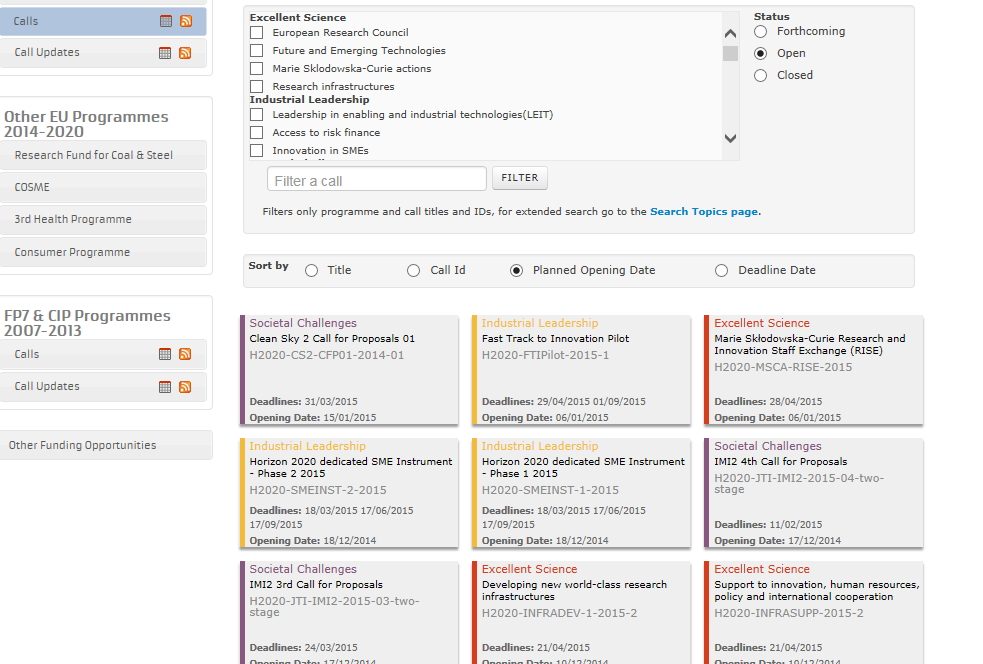Open the Consumer Programme menu item
Image resolution: width=983 pixels, height=664 pixels.
click(x=103, y=252)
